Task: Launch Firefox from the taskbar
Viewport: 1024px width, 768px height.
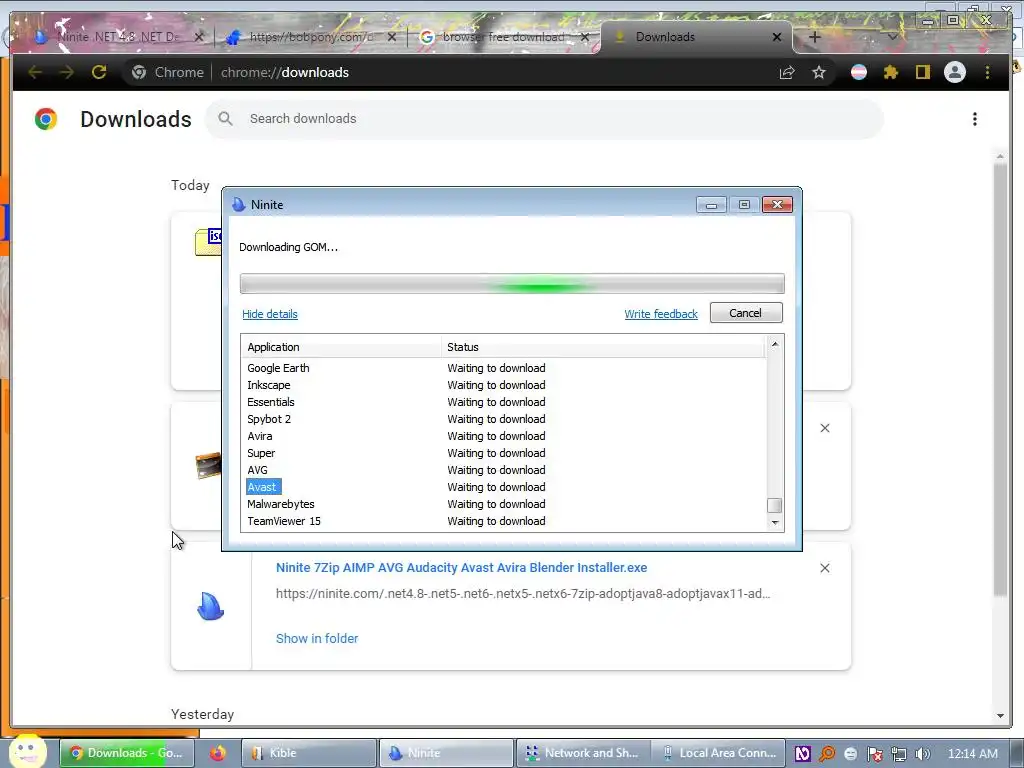Action: click(x=217, y=753)
